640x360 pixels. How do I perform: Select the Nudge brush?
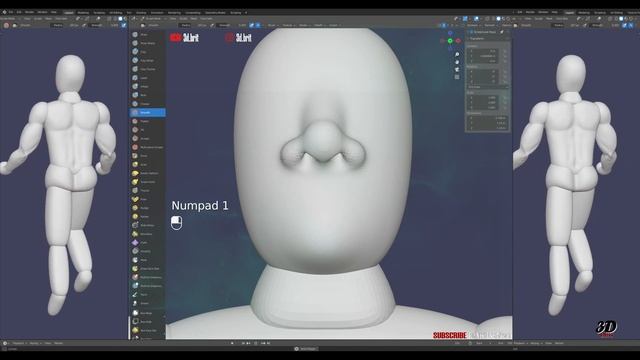click(x=147, y=208)
